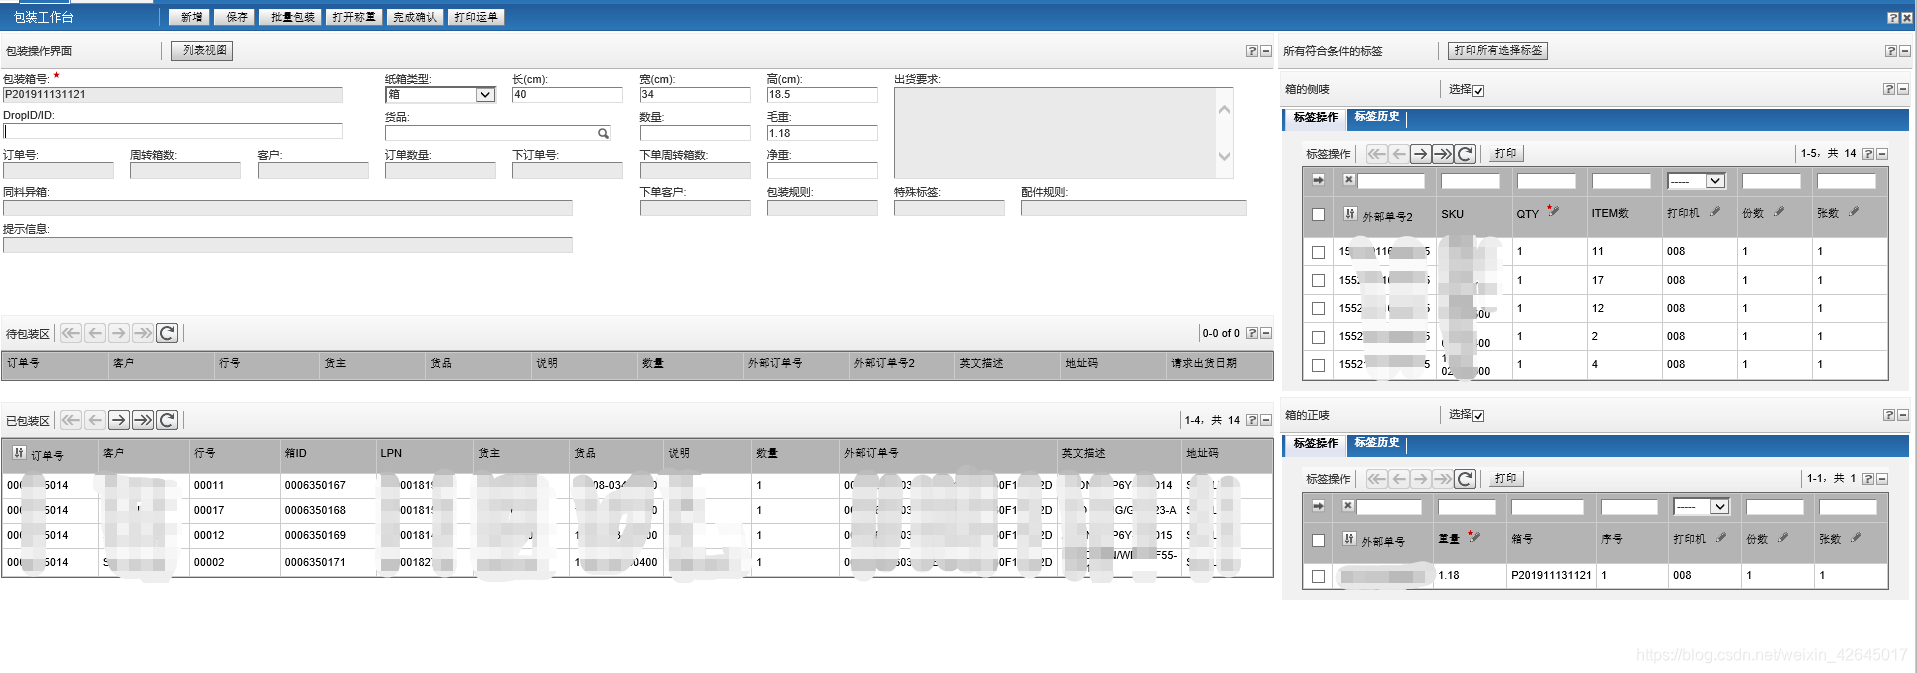Click 打印 button in 箱的正唛 section
This screenshot has height=673, width=1917.
click(x=1505, y=478)
